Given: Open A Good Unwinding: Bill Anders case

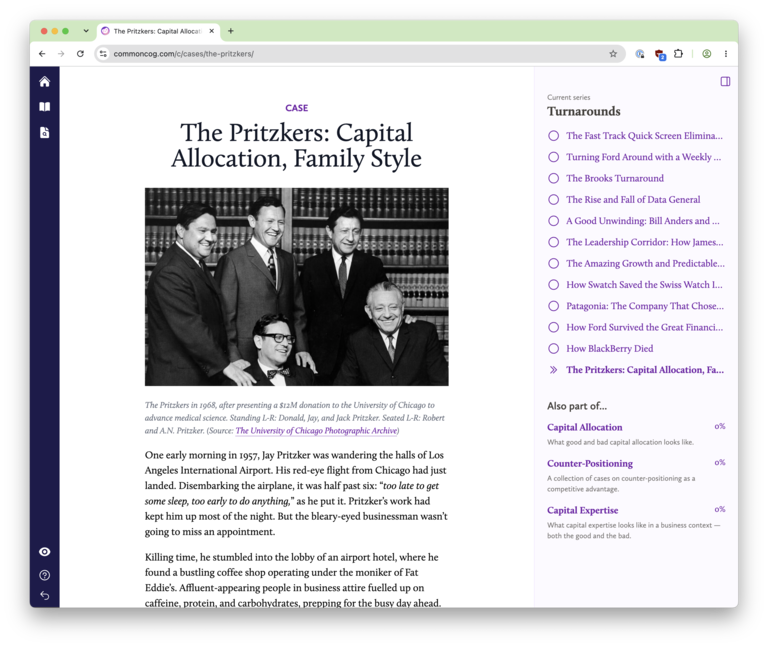Looking at the screenshot, I should pyautogui.click(x=643, y=221).
